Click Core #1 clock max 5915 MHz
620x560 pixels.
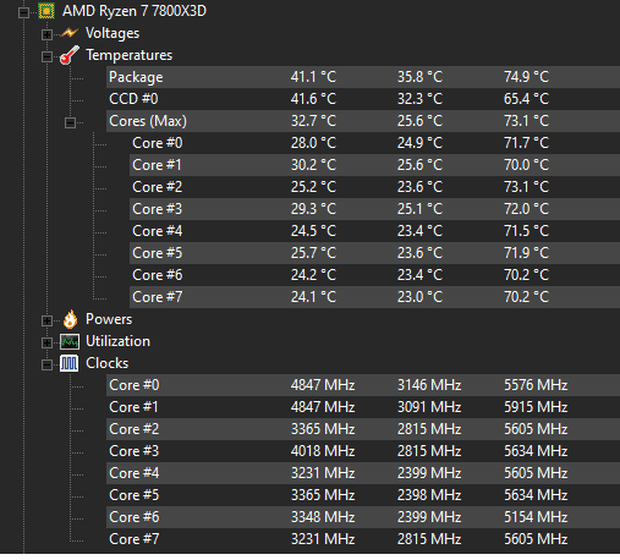(536, 407)
